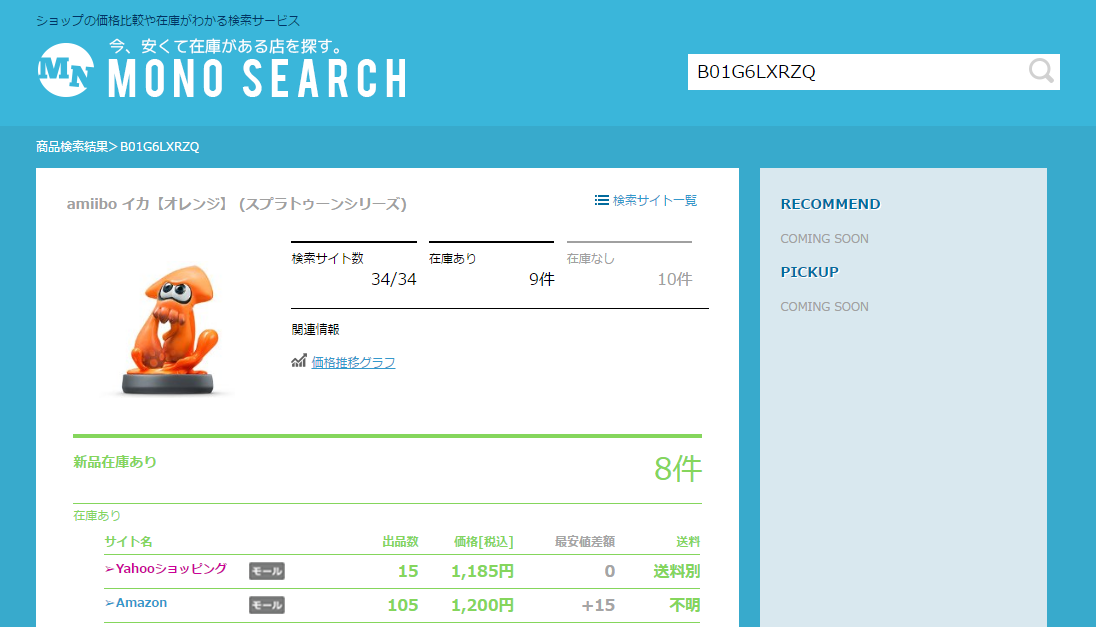Click COMING SOON under RECOMMEND
1096x627 pixels.
pyautogui.click(x=825, y=239)
